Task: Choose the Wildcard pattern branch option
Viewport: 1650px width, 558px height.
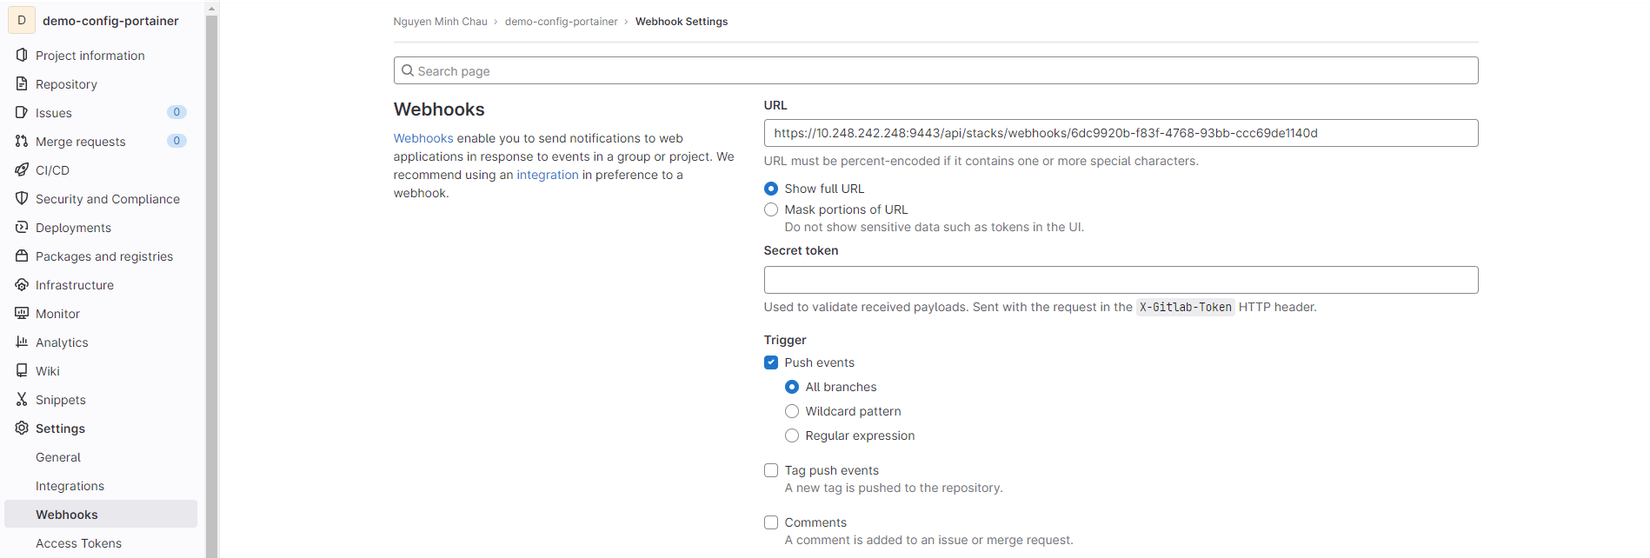Action: (x=792, y=411)
